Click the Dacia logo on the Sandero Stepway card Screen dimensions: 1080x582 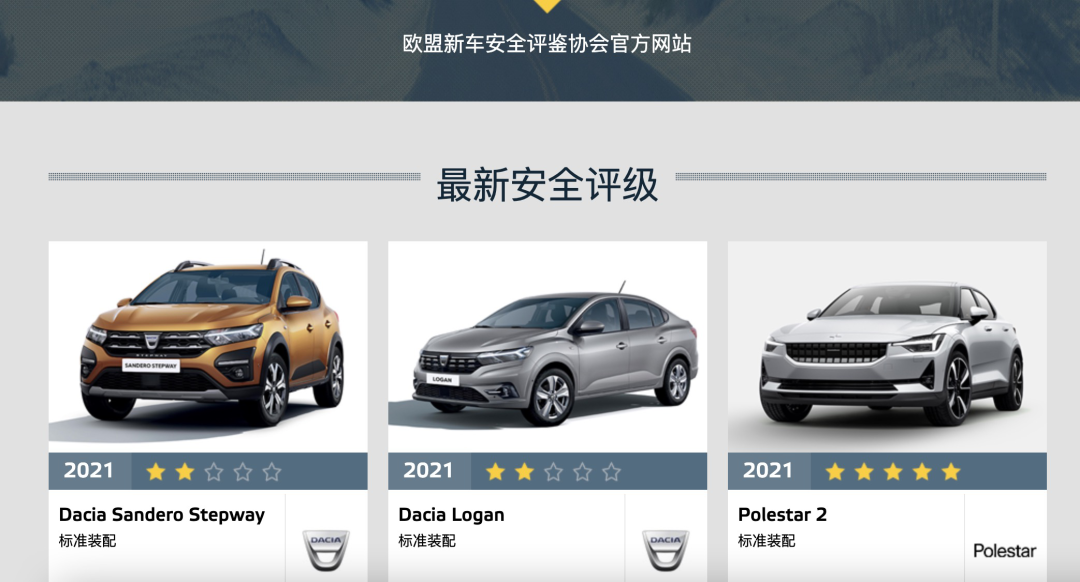326,550
